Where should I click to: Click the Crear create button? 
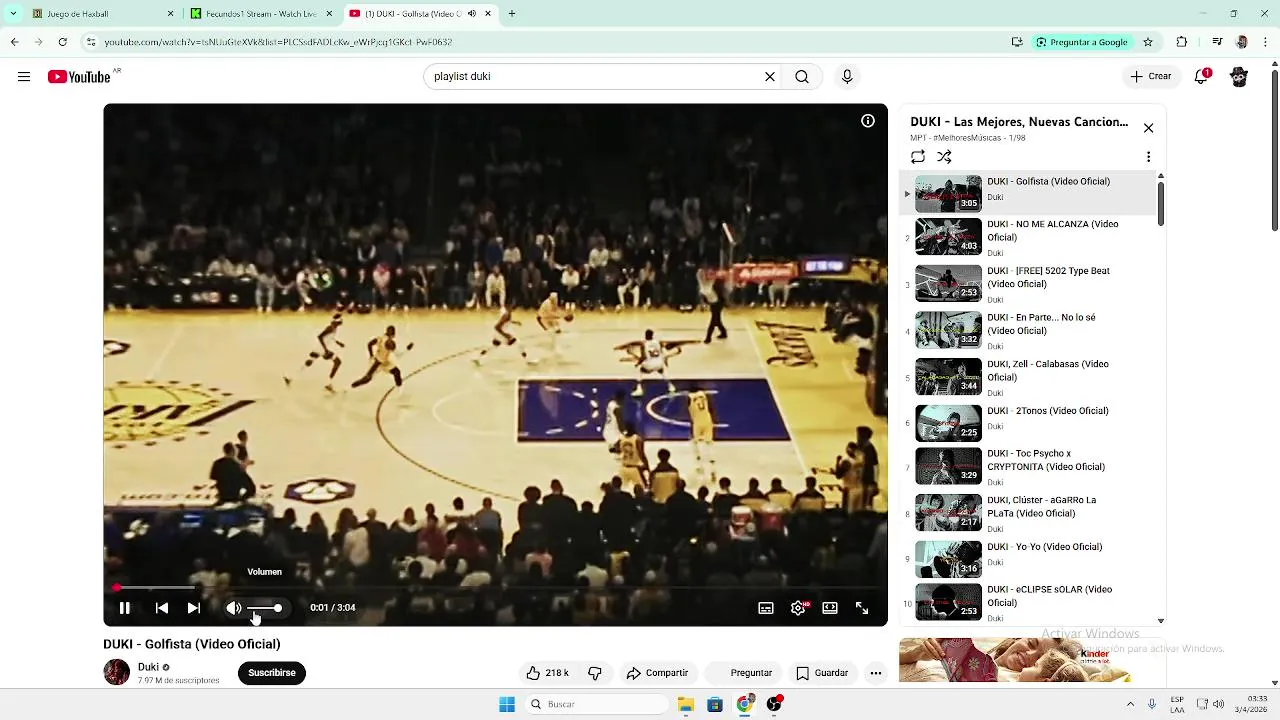[1151, 76]
